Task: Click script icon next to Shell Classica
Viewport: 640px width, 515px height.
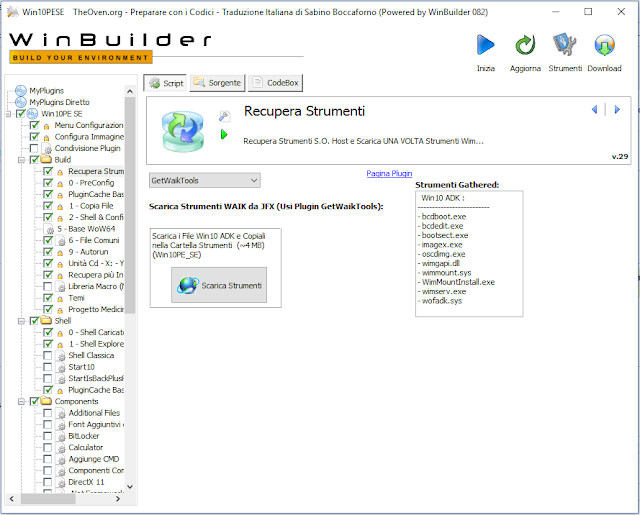Action: [x=60, y=355]
